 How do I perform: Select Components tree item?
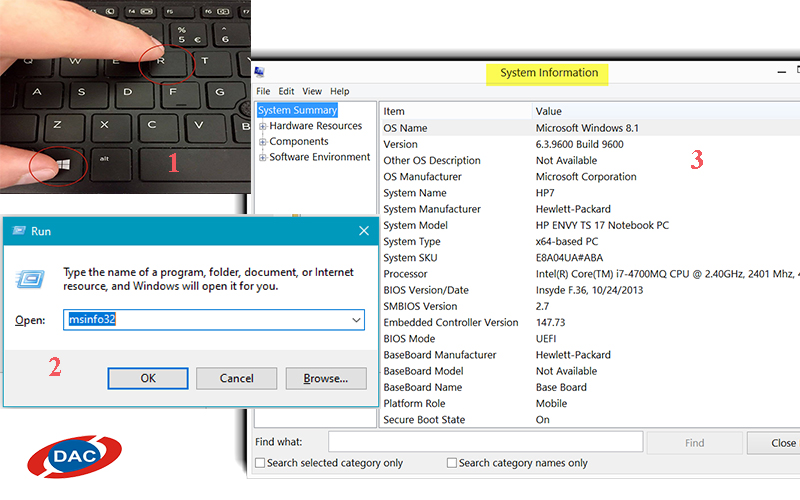coord(299,141)
